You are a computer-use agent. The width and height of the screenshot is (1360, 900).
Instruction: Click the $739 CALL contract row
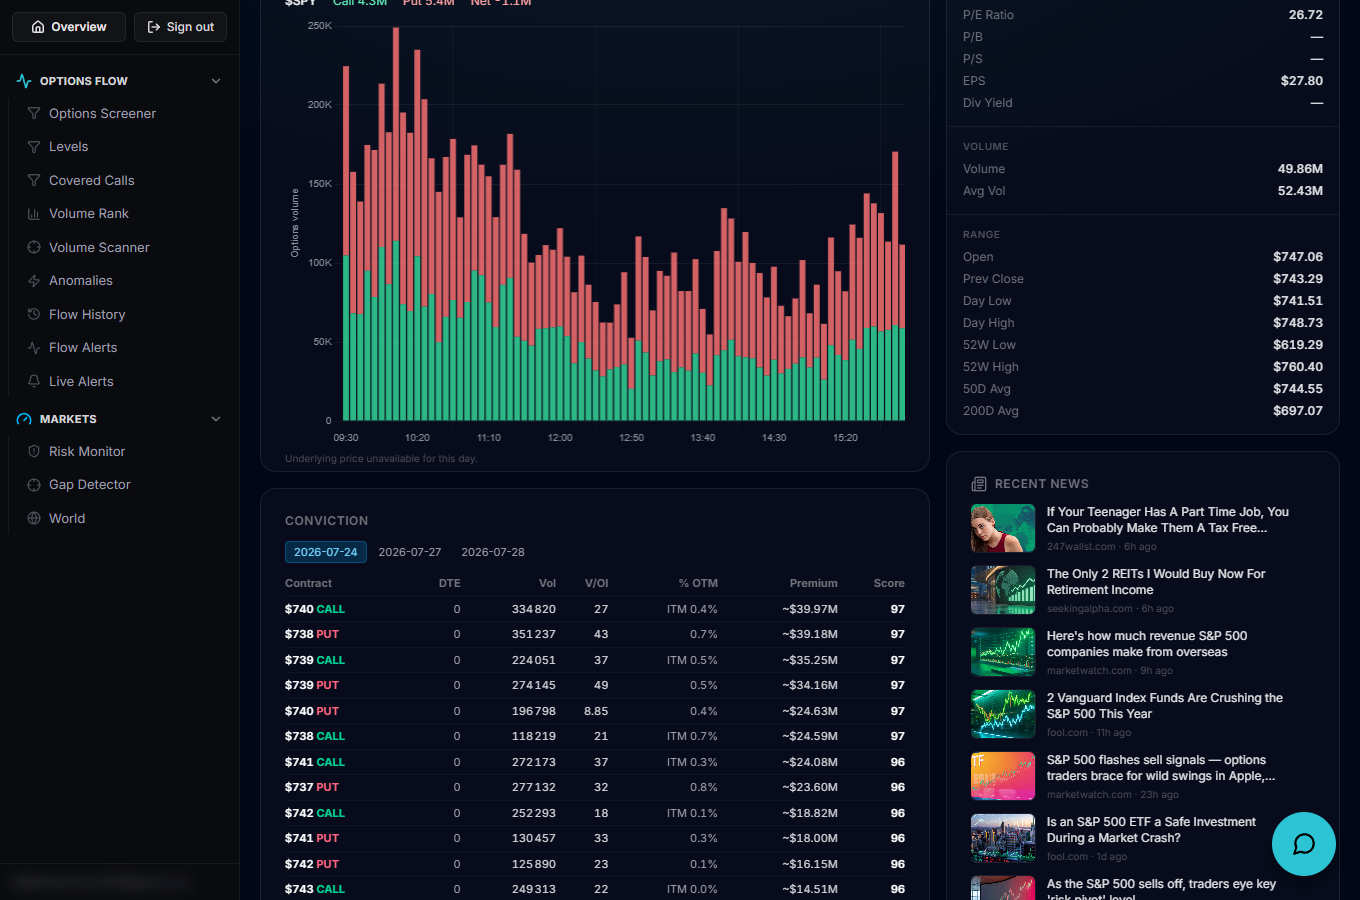(595, 660)
